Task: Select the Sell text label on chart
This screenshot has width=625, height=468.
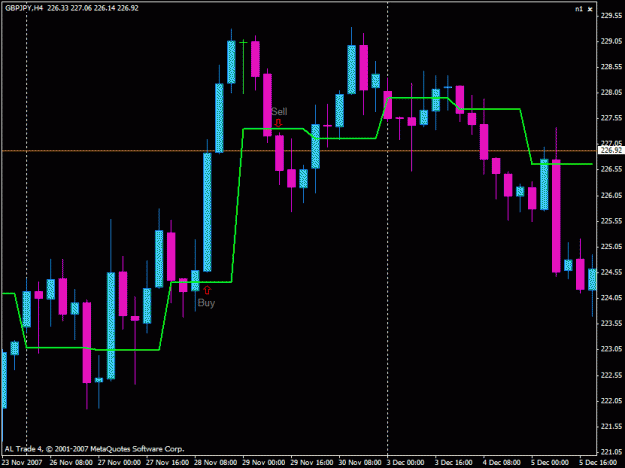Action: pyautogui.click(x=279, y=112)
